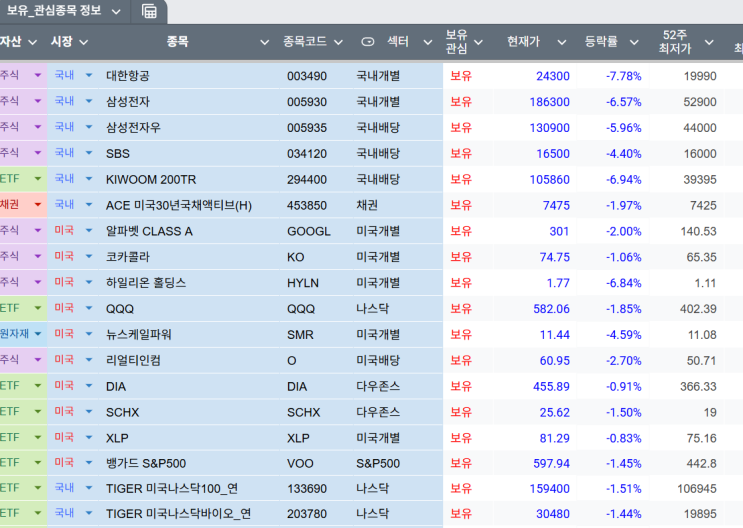Open filter arrow on 섹터 column header

427,42
